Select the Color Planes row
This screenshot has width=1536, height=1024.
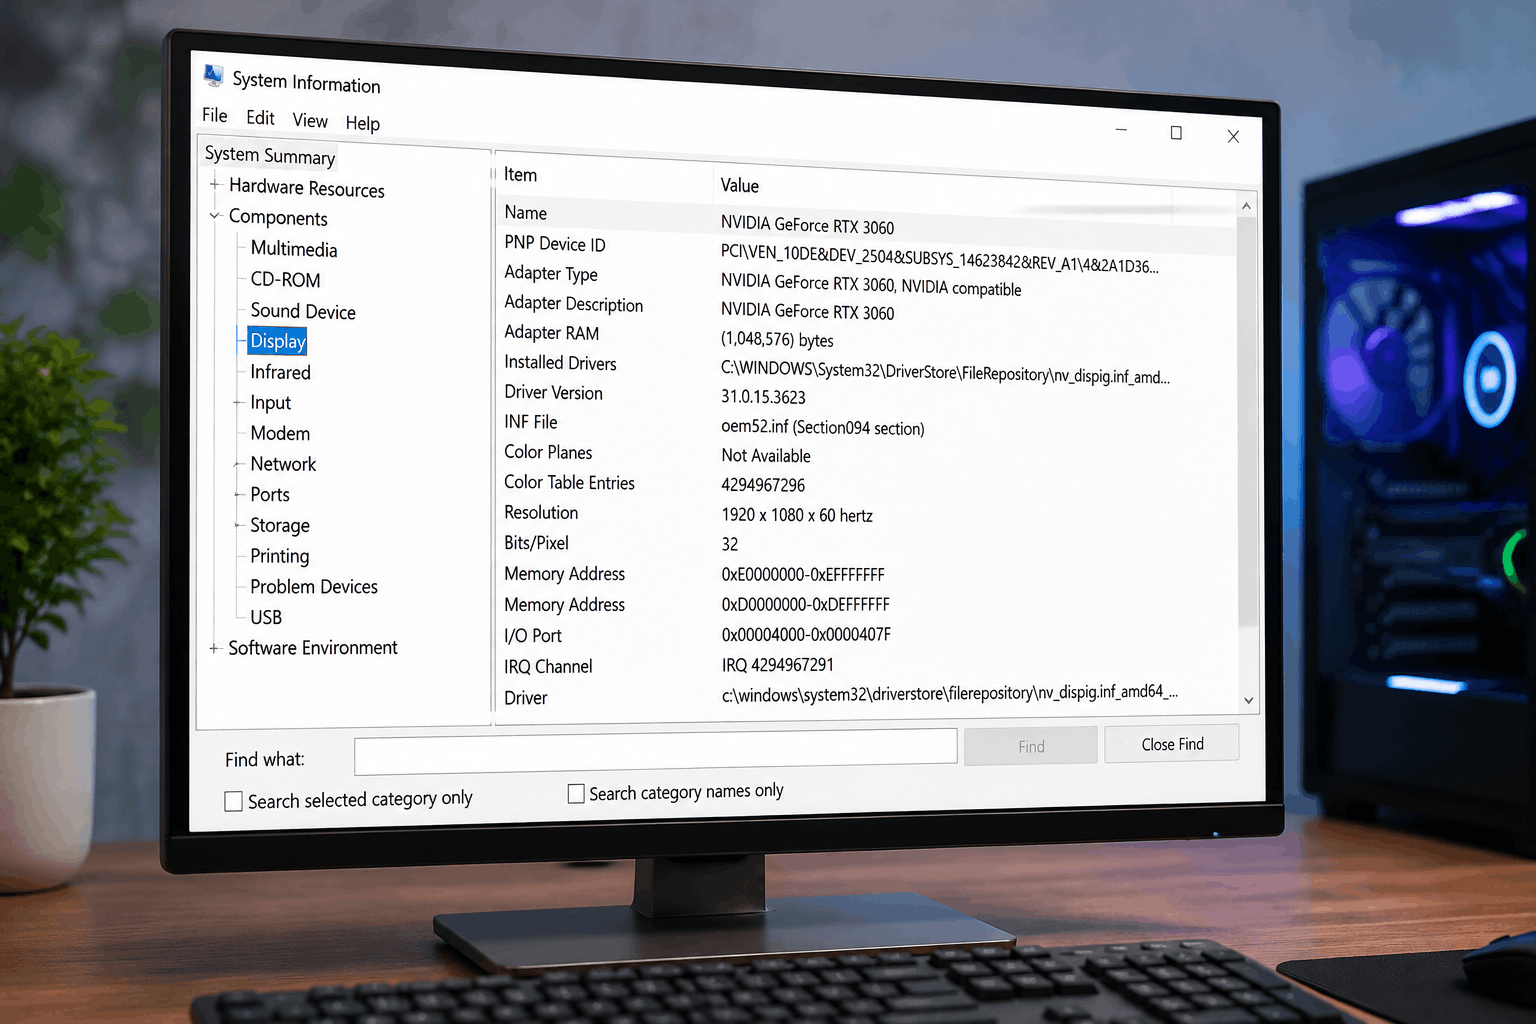point(548,452)
